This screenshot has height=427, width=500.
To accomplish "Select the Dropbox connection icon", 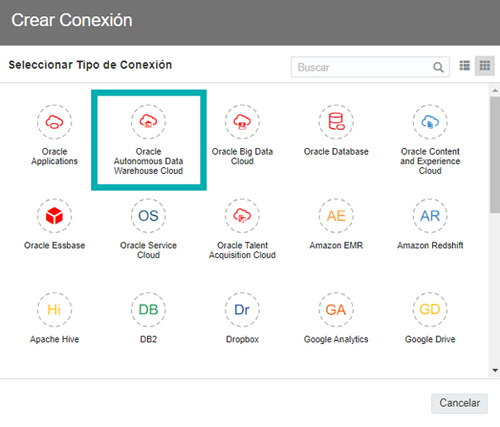I will click(x=242, y=310).
